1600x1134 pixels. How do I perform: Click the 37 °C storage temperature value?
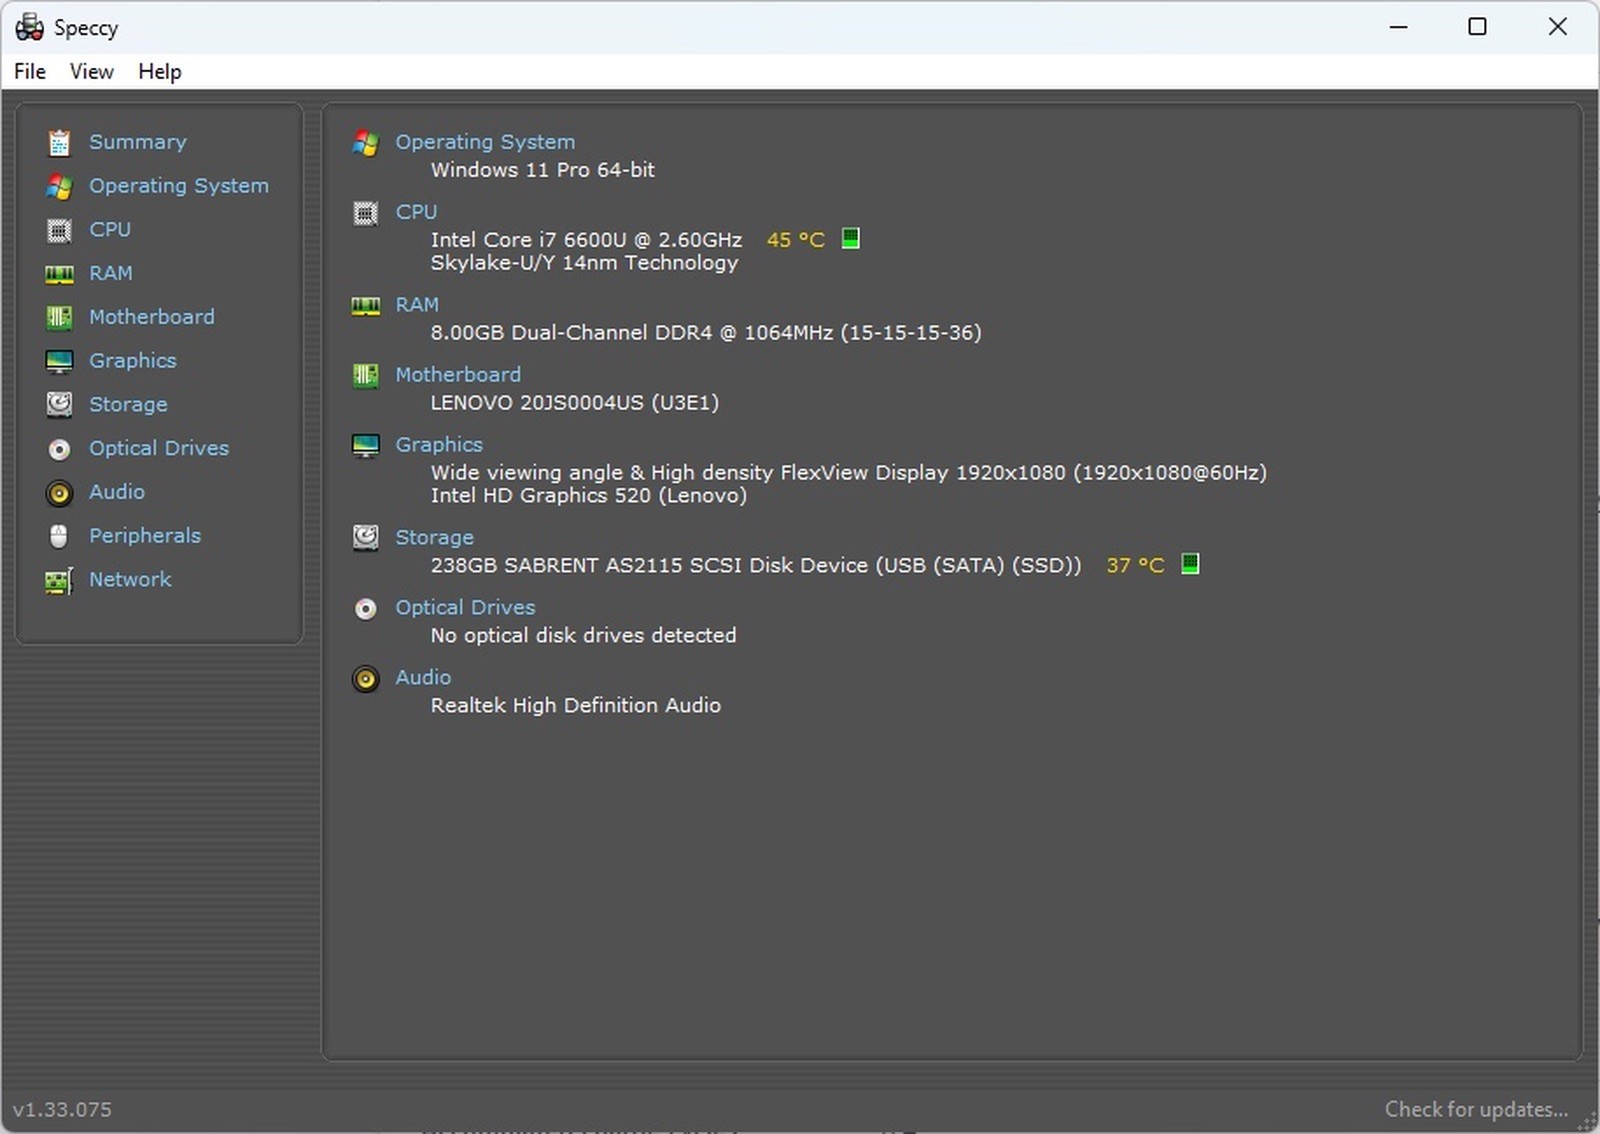[x=1135, y=565]
